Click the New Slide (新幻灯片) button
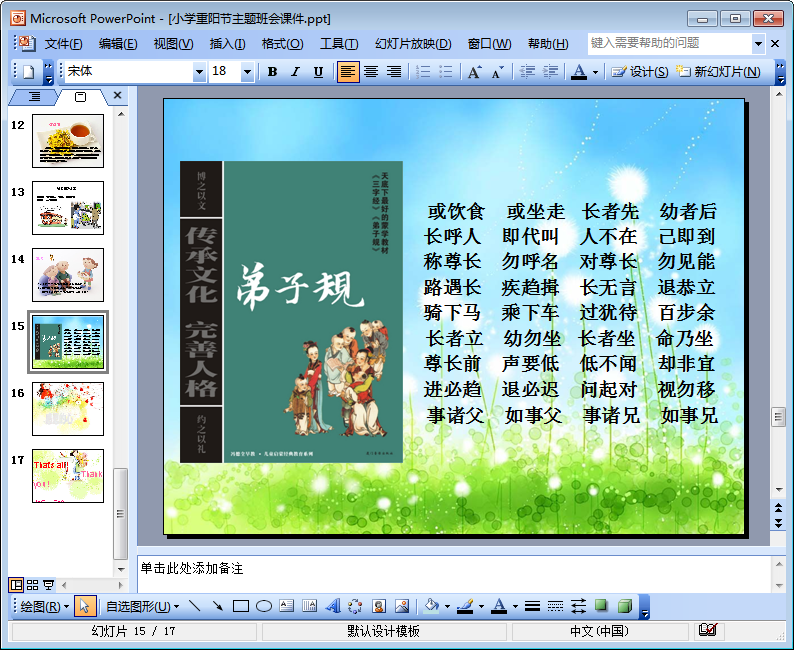The height and width of the screenshot is (650, 794). click(x=719, y=72)
